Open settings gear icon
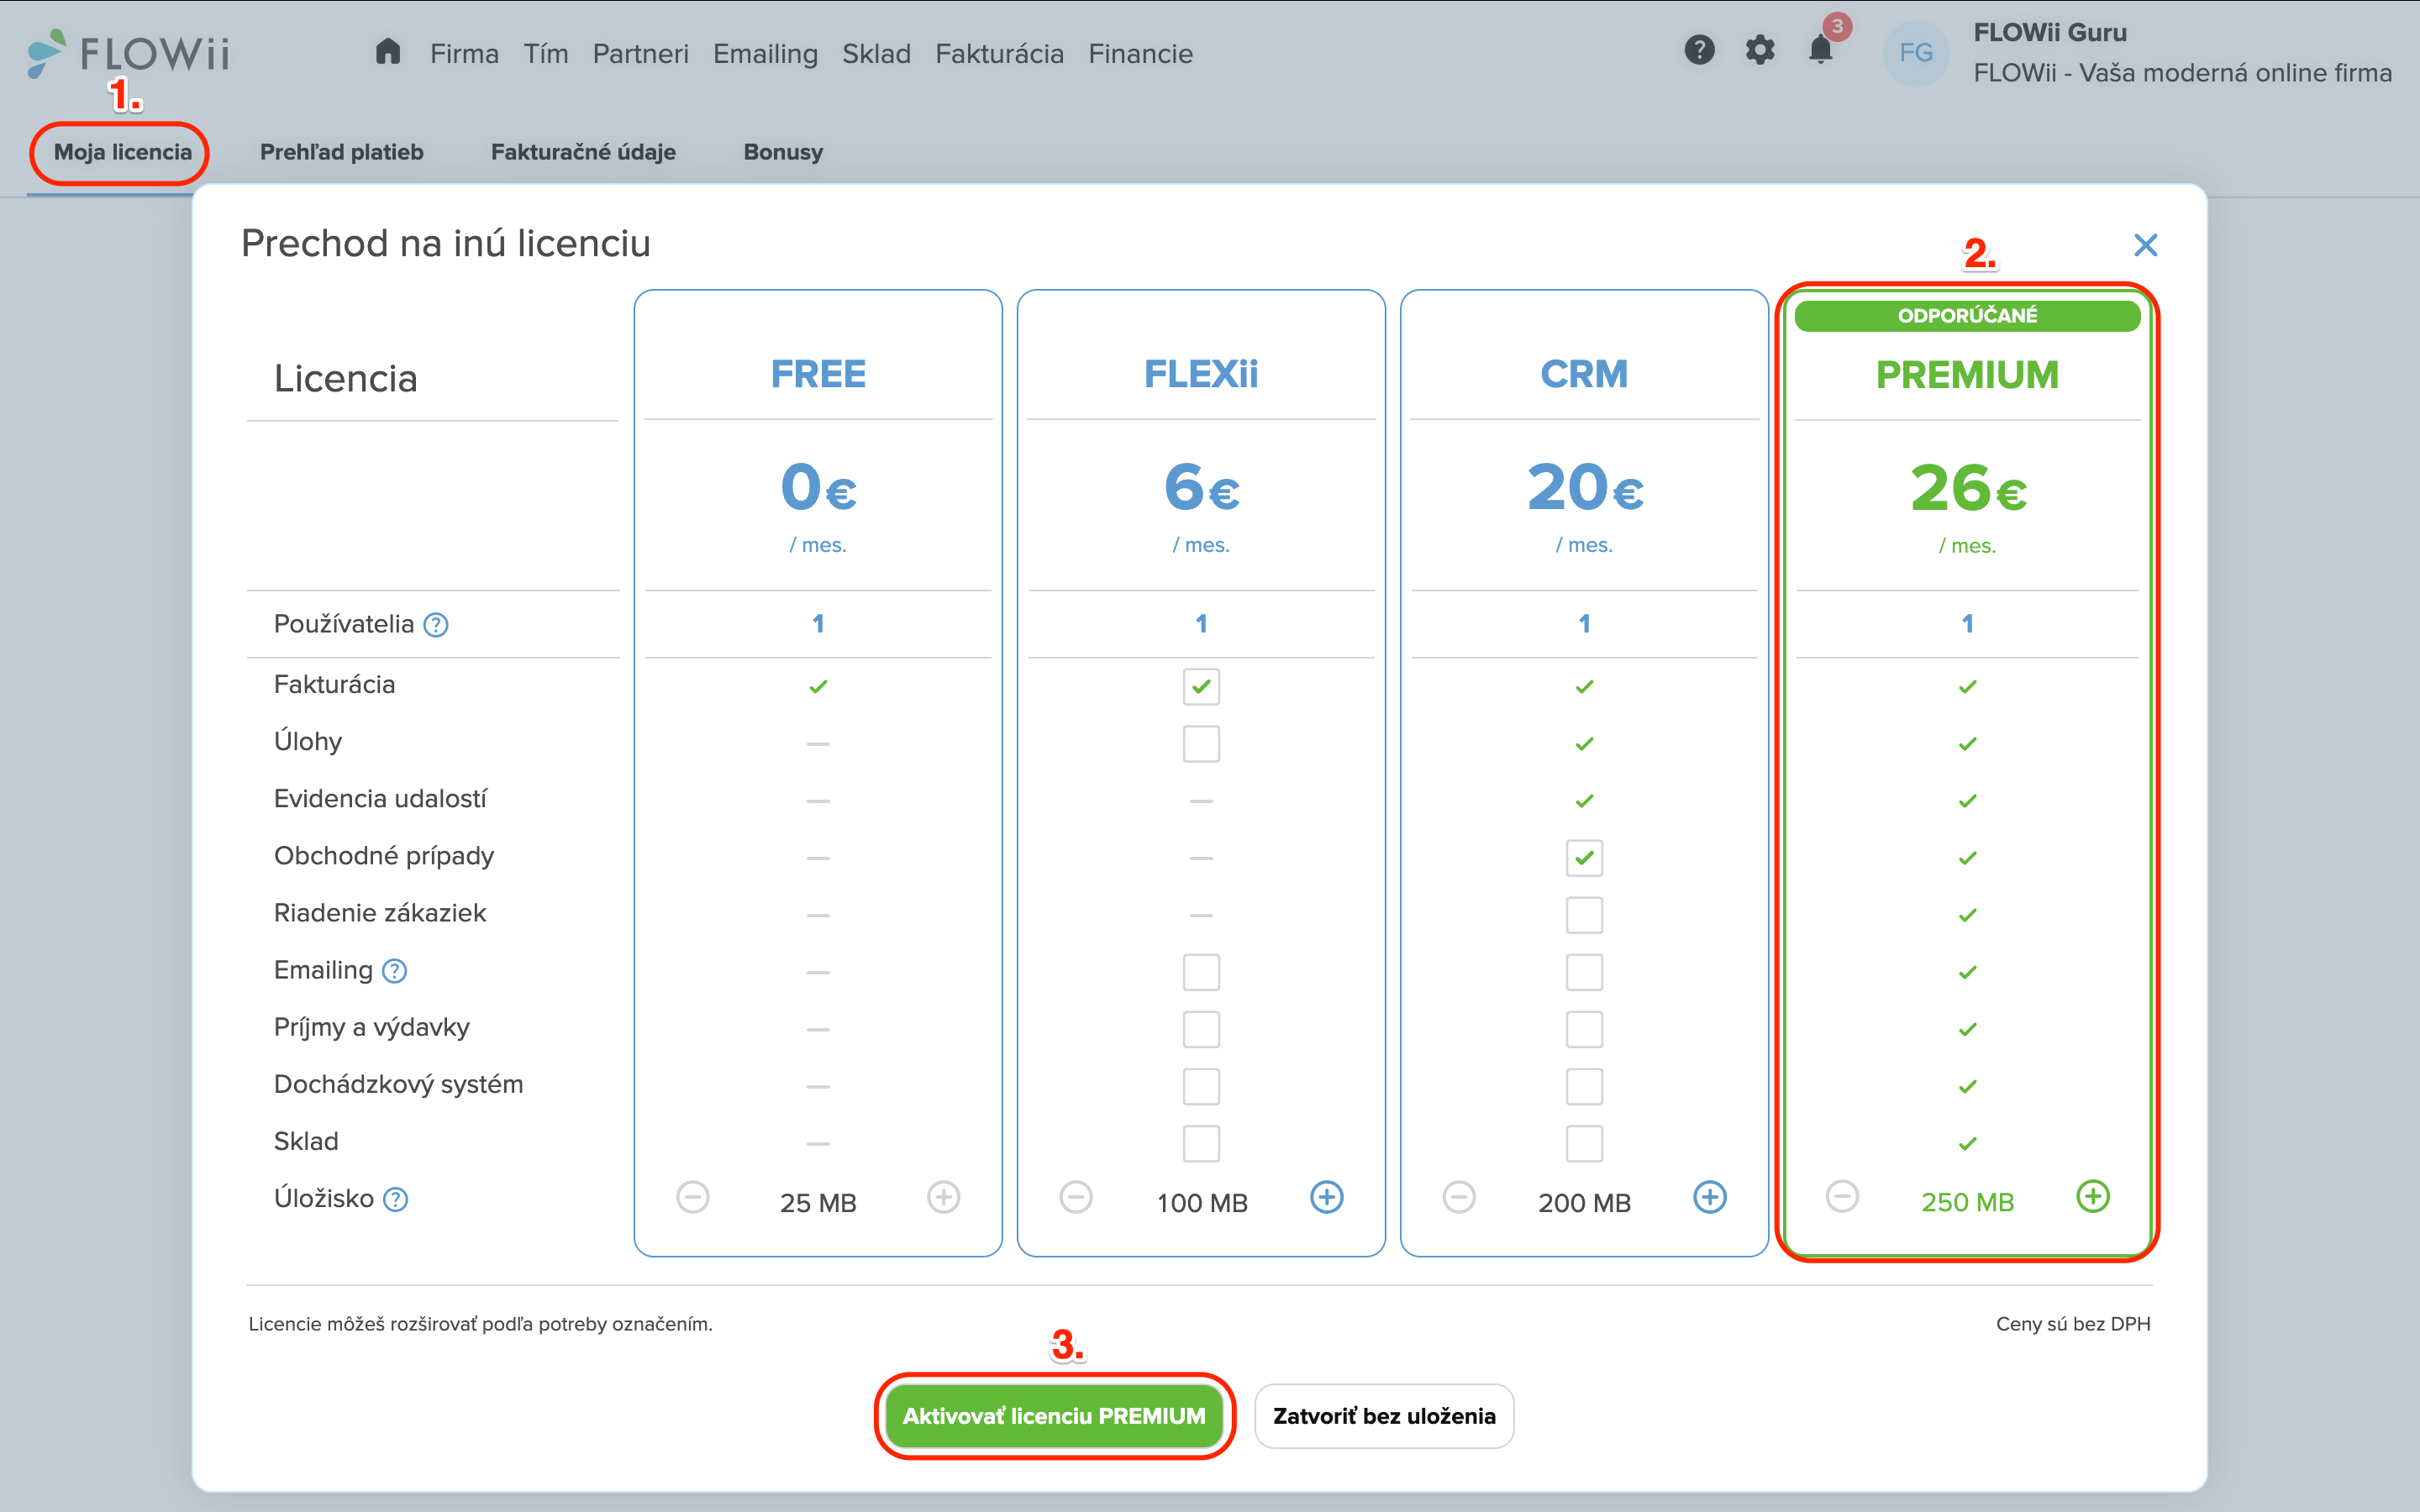The width and height of the screenshot is (2420, 1512). click(1760, 50)
